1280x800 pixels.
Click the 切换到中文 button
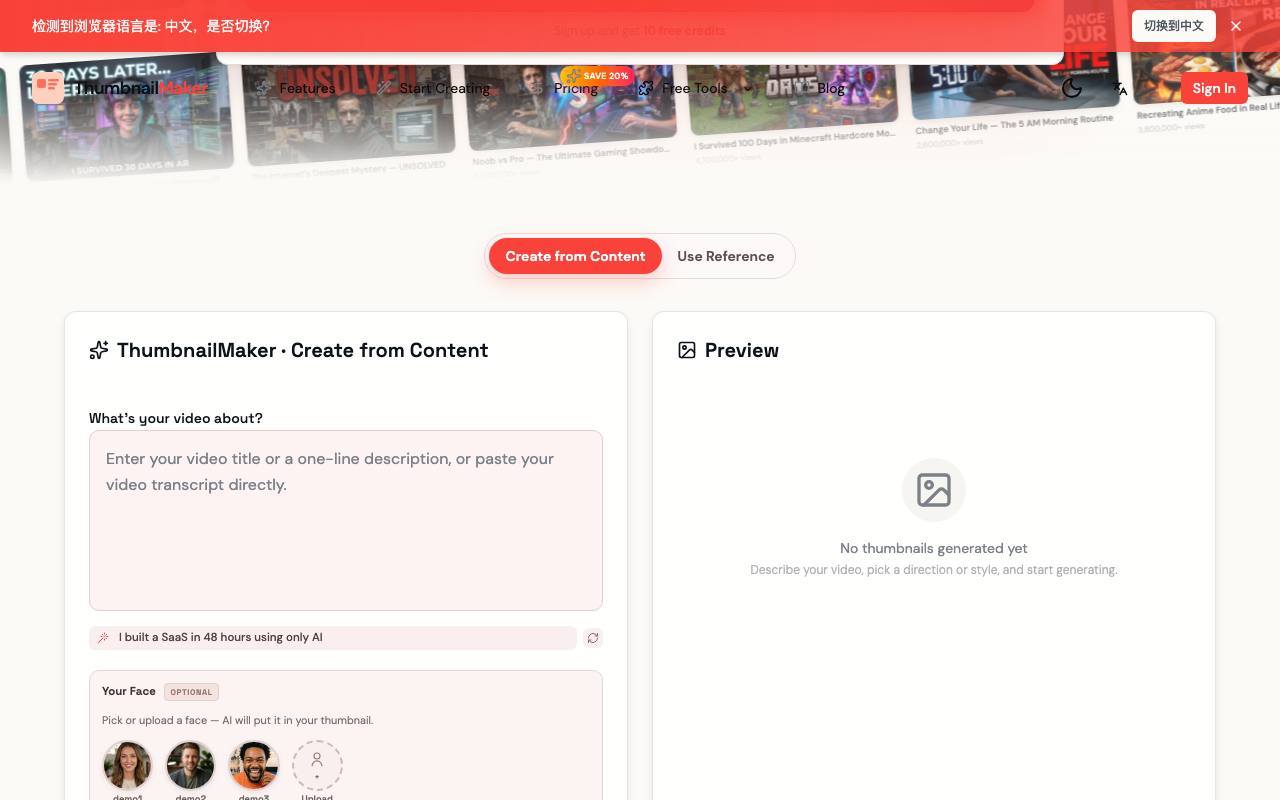point(1174,26)
